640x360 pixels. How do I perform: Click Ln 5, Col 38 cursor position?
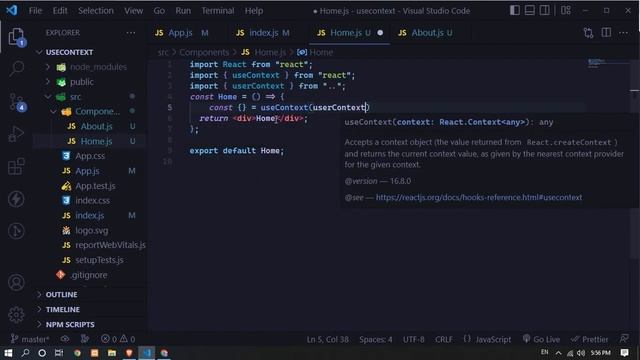tap(327, 339)
